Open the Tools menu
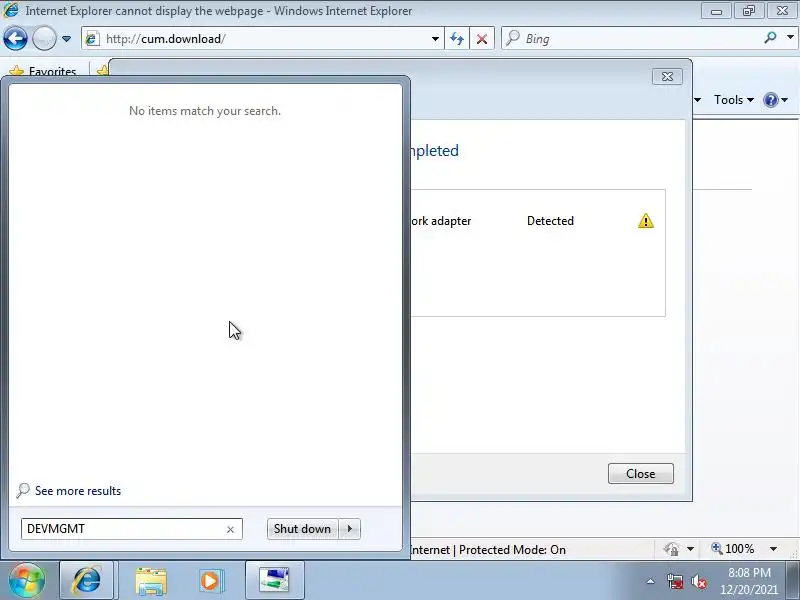Viewport: 800px width, 600px height. pyautogui.click(x=734, y=100)
